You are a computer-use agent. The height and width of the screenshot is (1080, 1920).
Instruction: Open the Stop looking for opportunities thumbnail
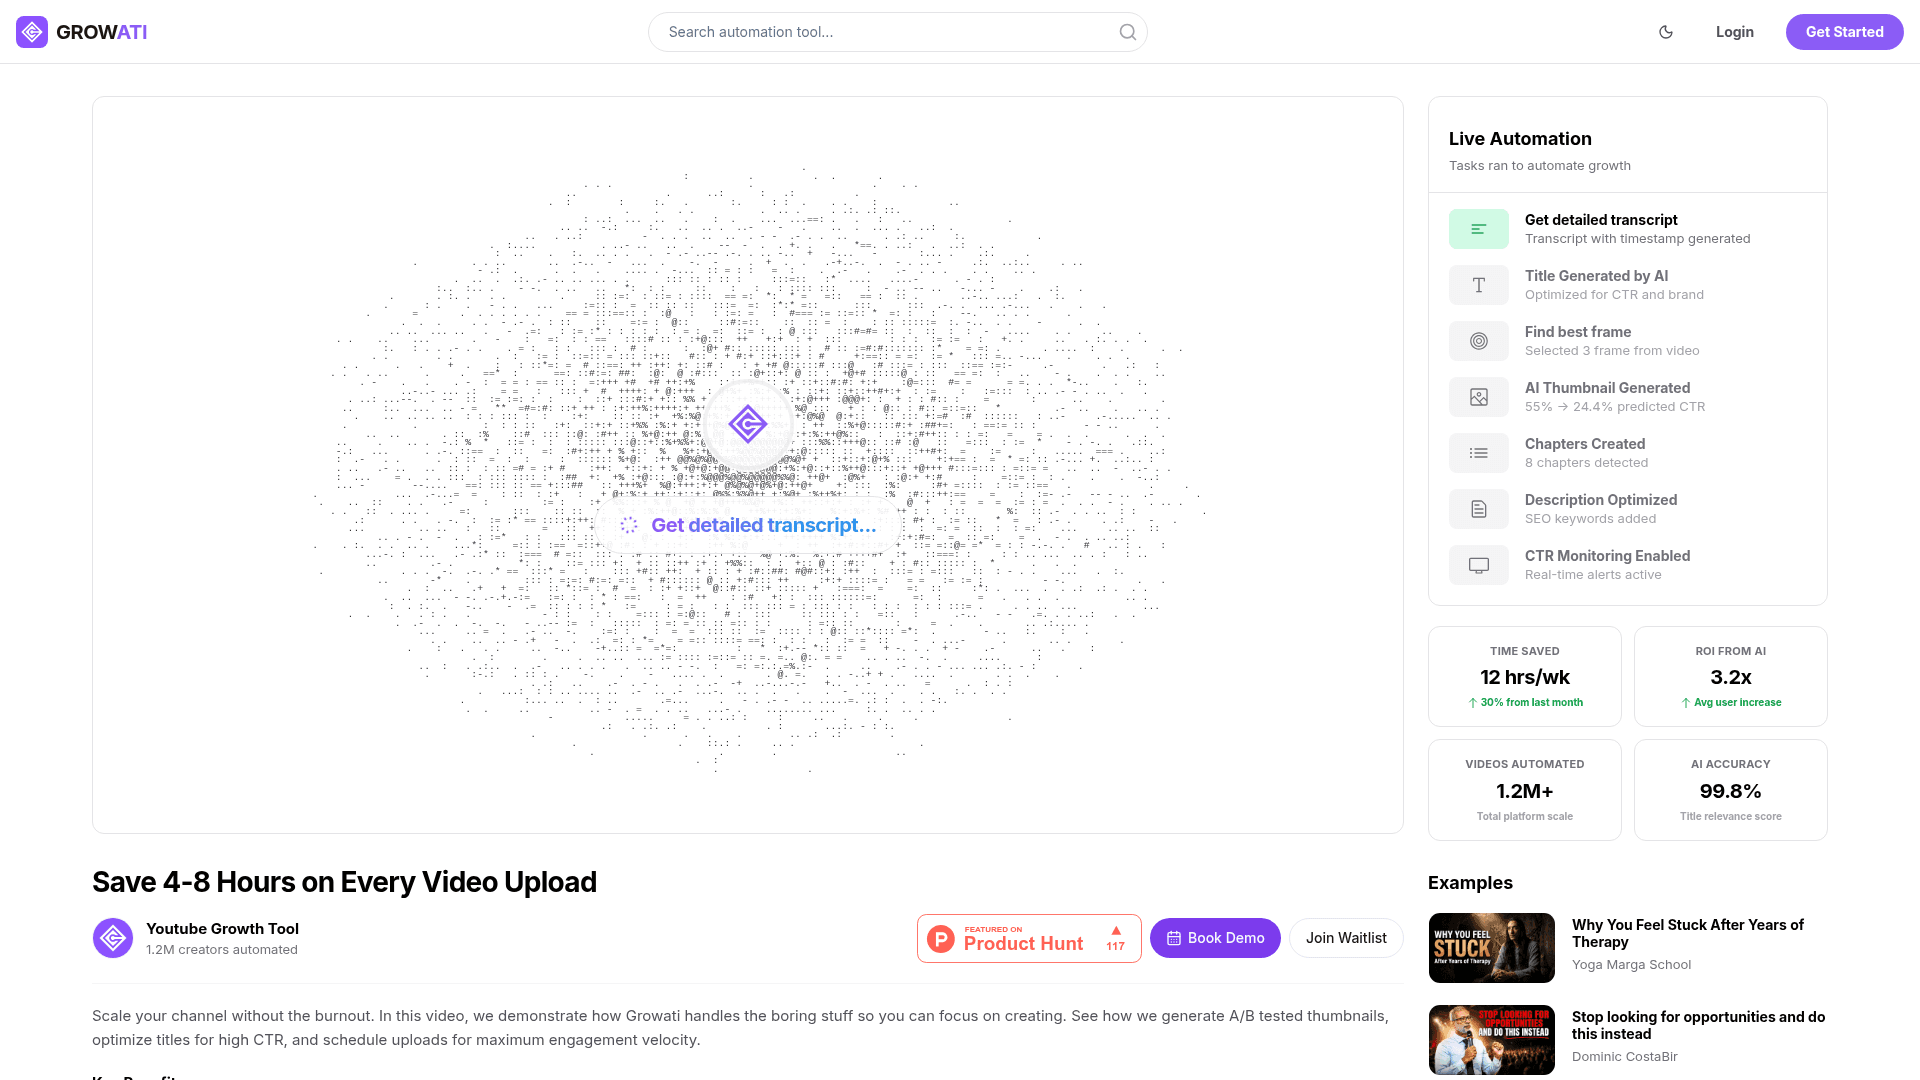[1492, 1040]
